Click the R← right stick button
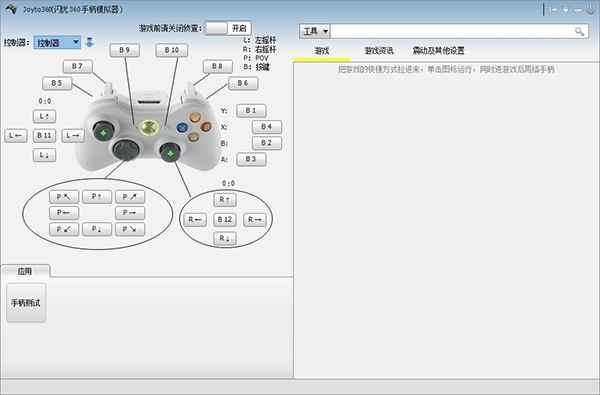 point(195,219)
